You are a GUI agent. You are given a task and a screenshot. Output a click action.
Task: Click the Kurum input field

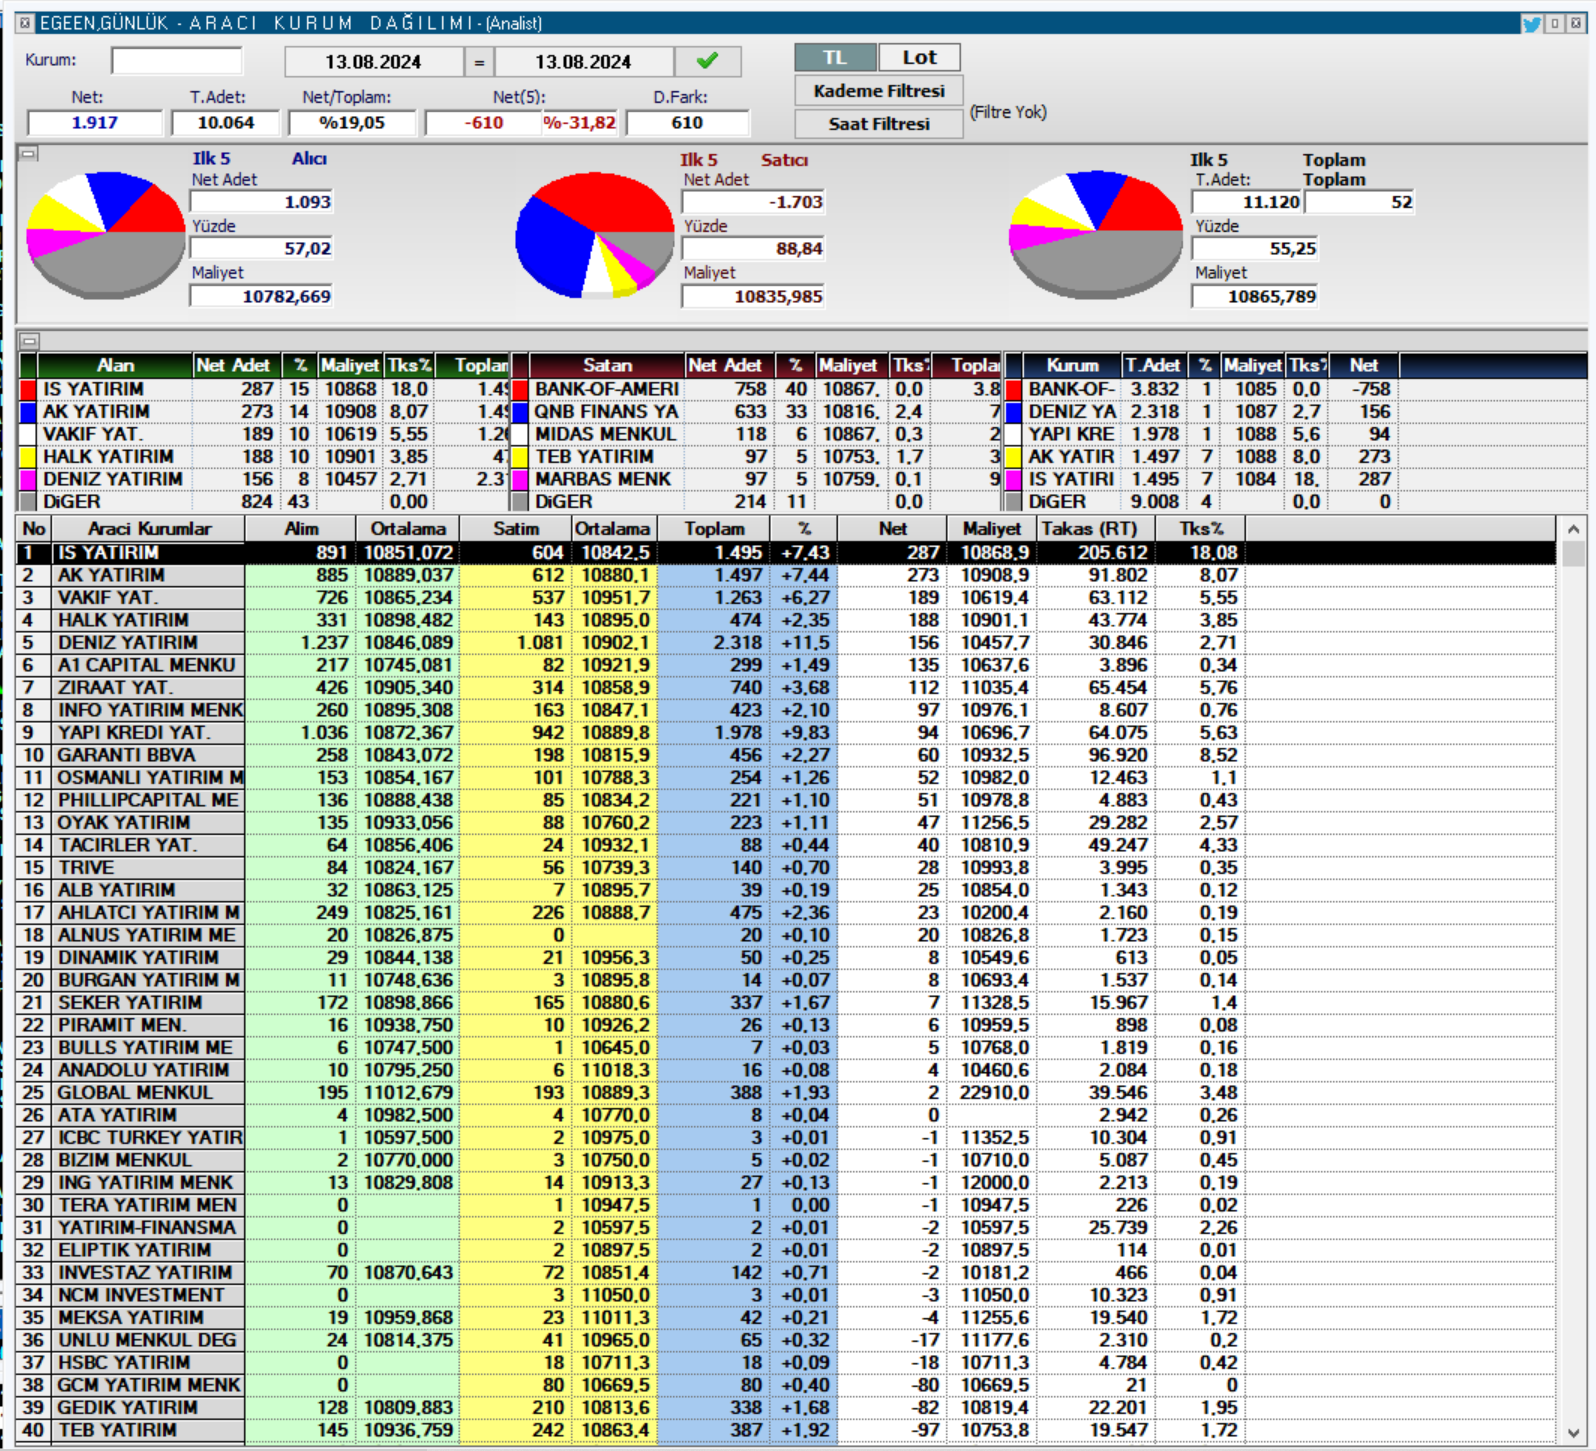(x=177, y=61)
